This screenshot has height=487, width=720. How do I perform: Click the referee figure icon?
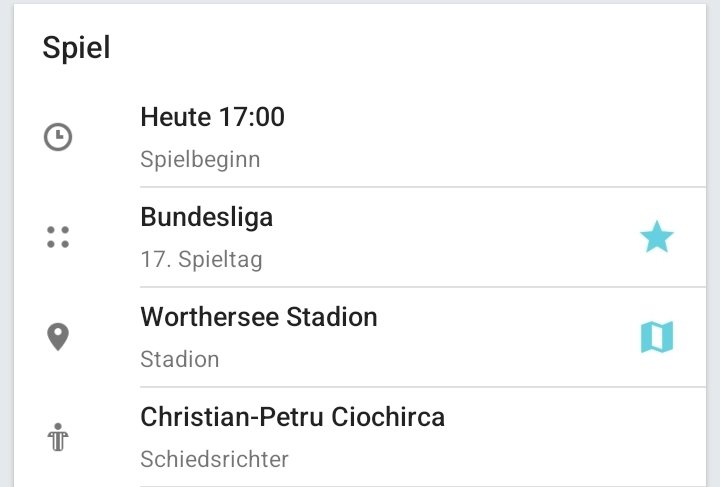click(58, 437)
